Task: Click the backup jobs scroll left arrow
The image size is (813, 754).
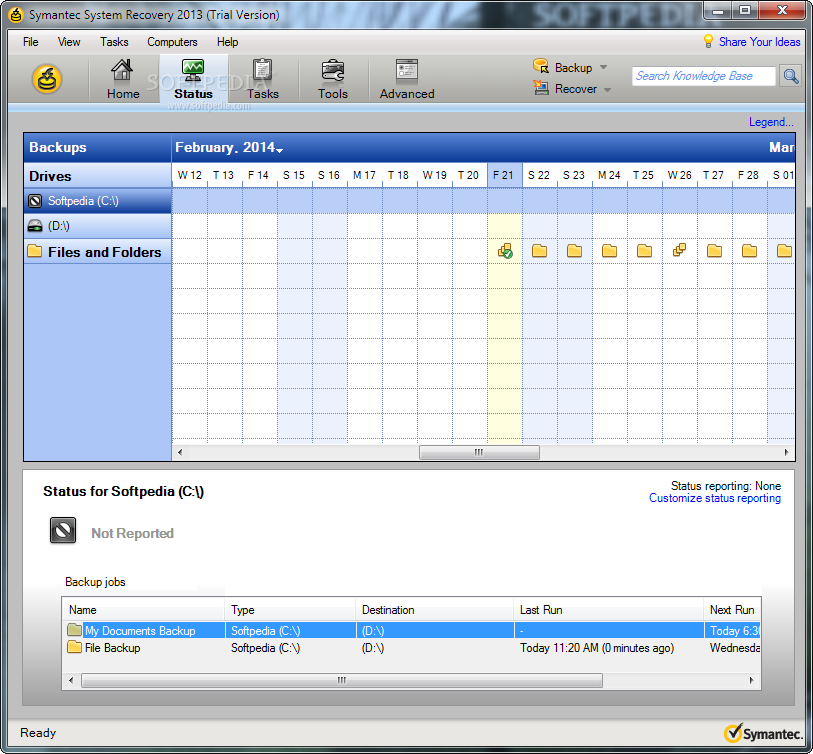Action: (71, 680)
